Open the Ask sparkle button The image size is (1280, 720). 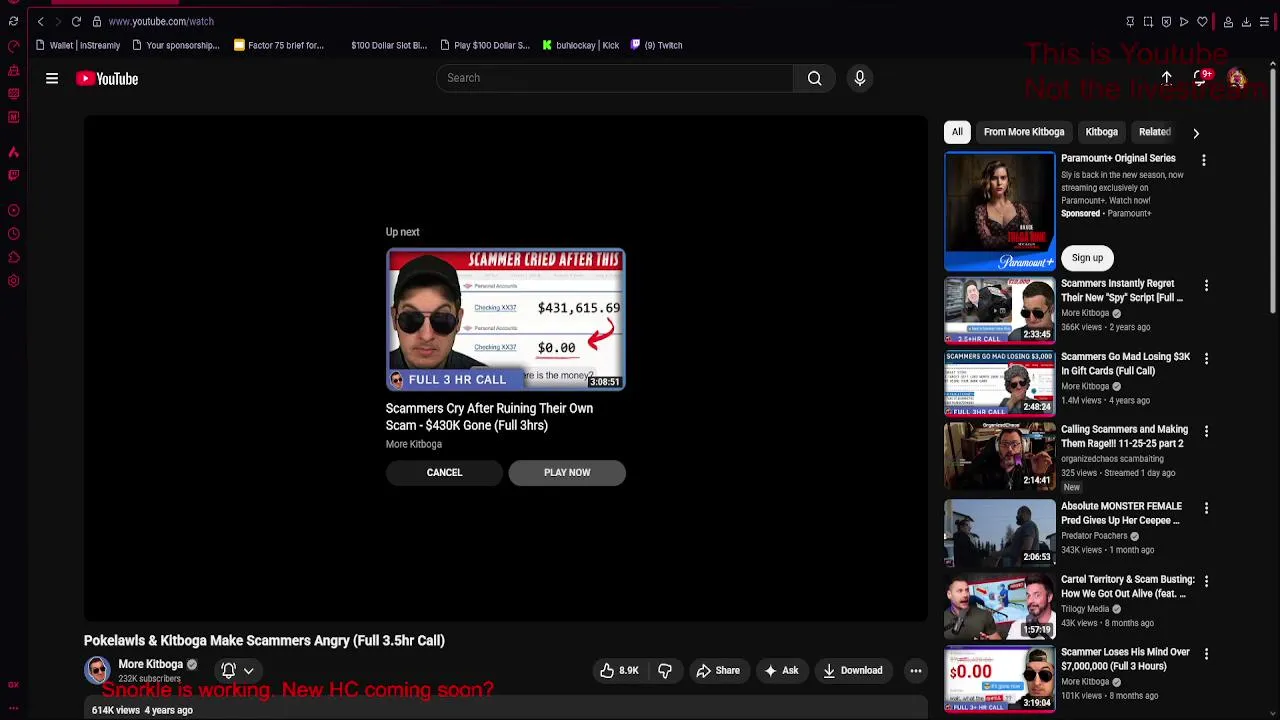tap(781, 670)
